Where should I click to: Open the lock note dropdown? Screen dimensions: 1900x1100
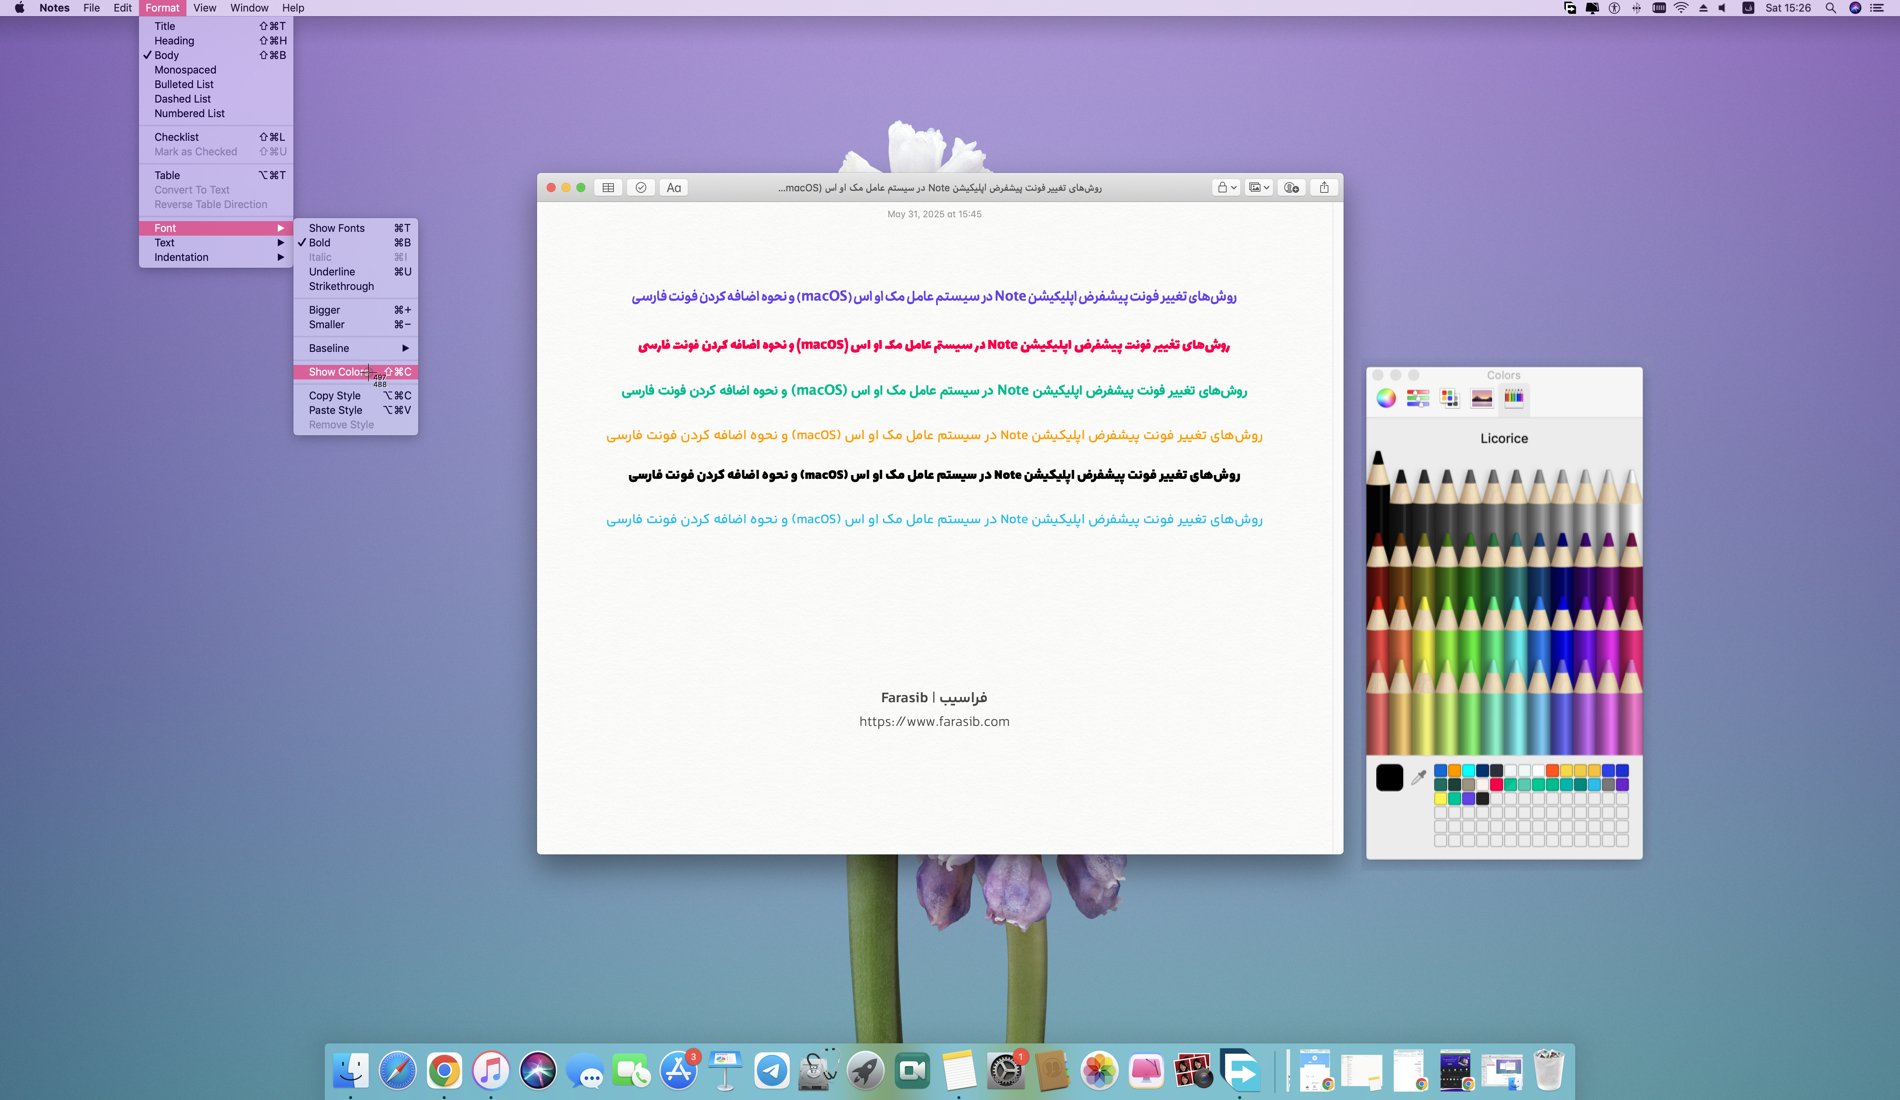pyautogui.click(x=1226, y=187)
